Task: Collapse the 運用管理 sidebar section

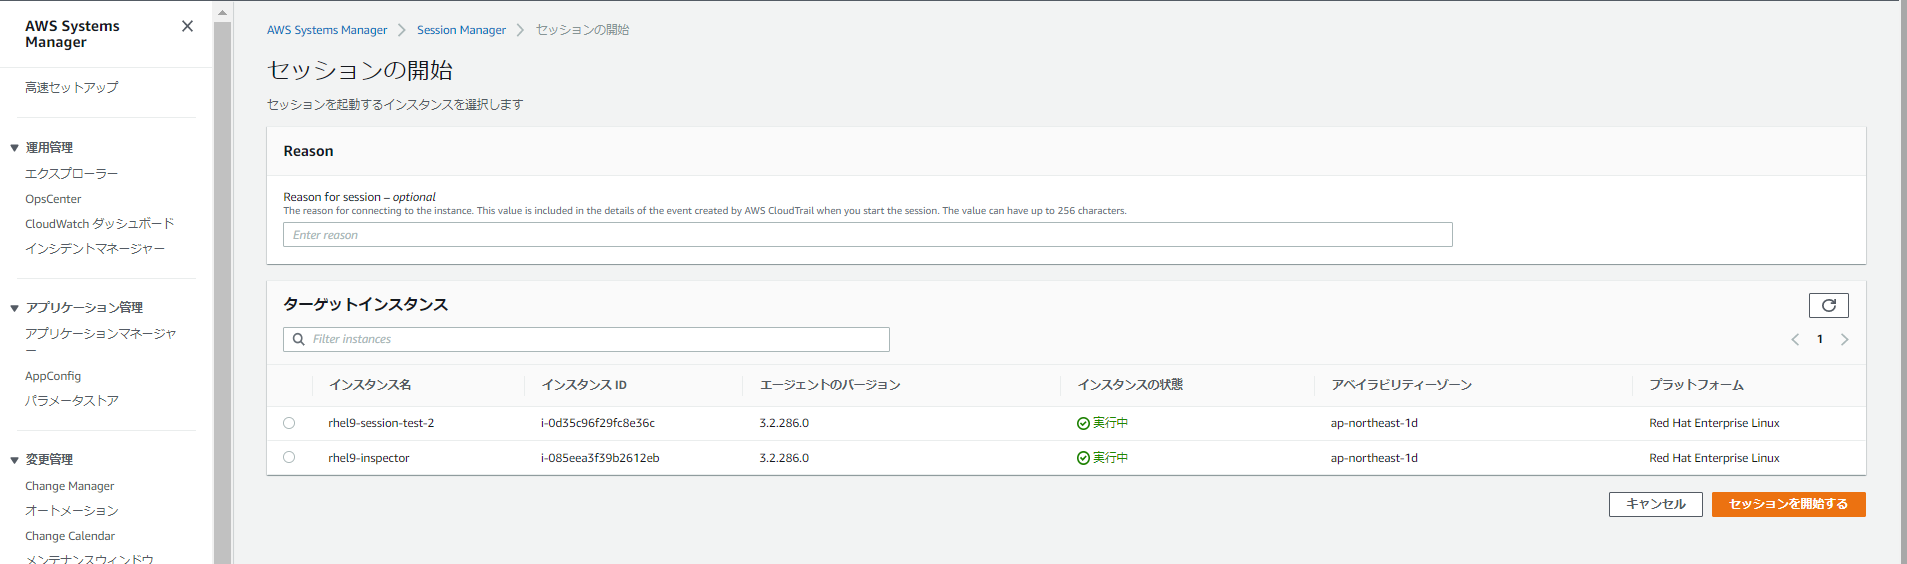Action: coord(15,148)
